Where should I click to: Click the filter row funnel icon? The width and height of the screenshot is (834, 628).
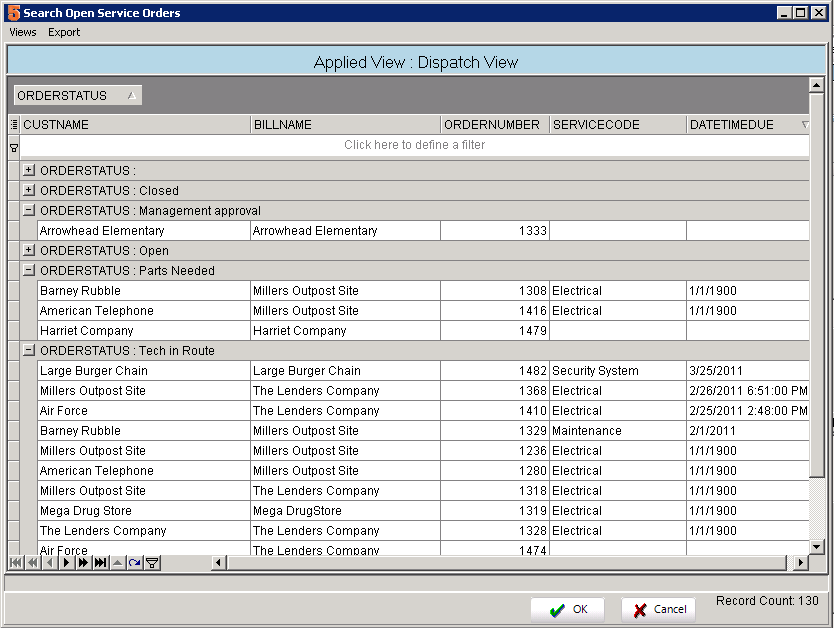click(14, 148)
